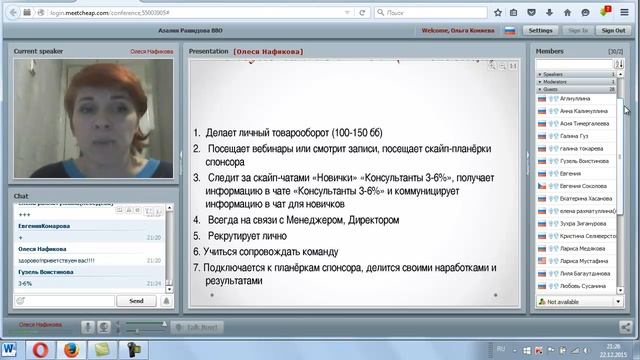Click the Firefox chat smiley icon

tap(585, 13)
